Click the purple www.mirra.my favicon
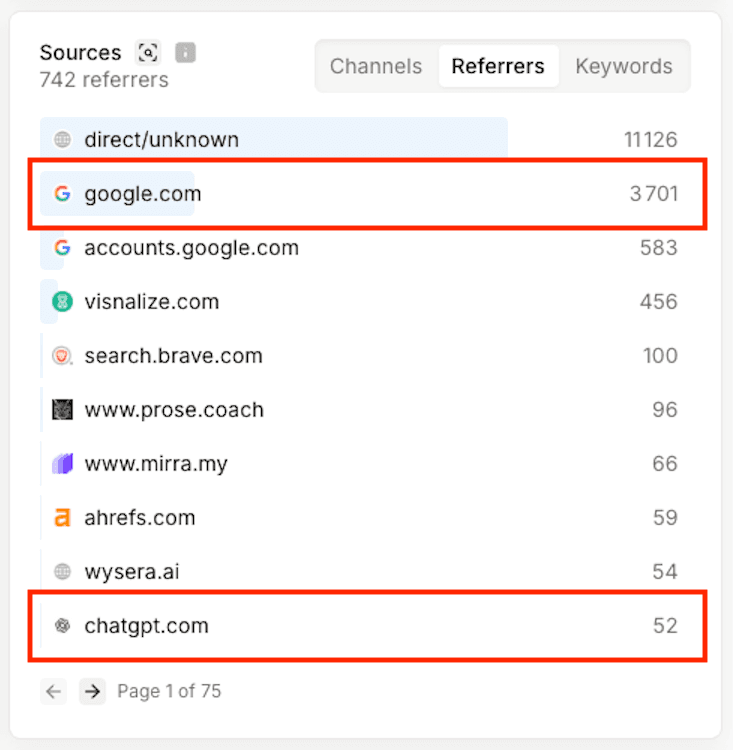 tap(62, 464)
